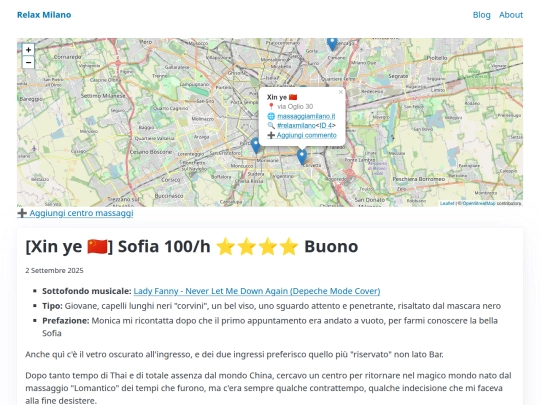Image resolution: width=540 pixels, height=405 pixels.
Task: Click the magnifier icon beside #relaxmilano
Action: (x=271, y=125)
